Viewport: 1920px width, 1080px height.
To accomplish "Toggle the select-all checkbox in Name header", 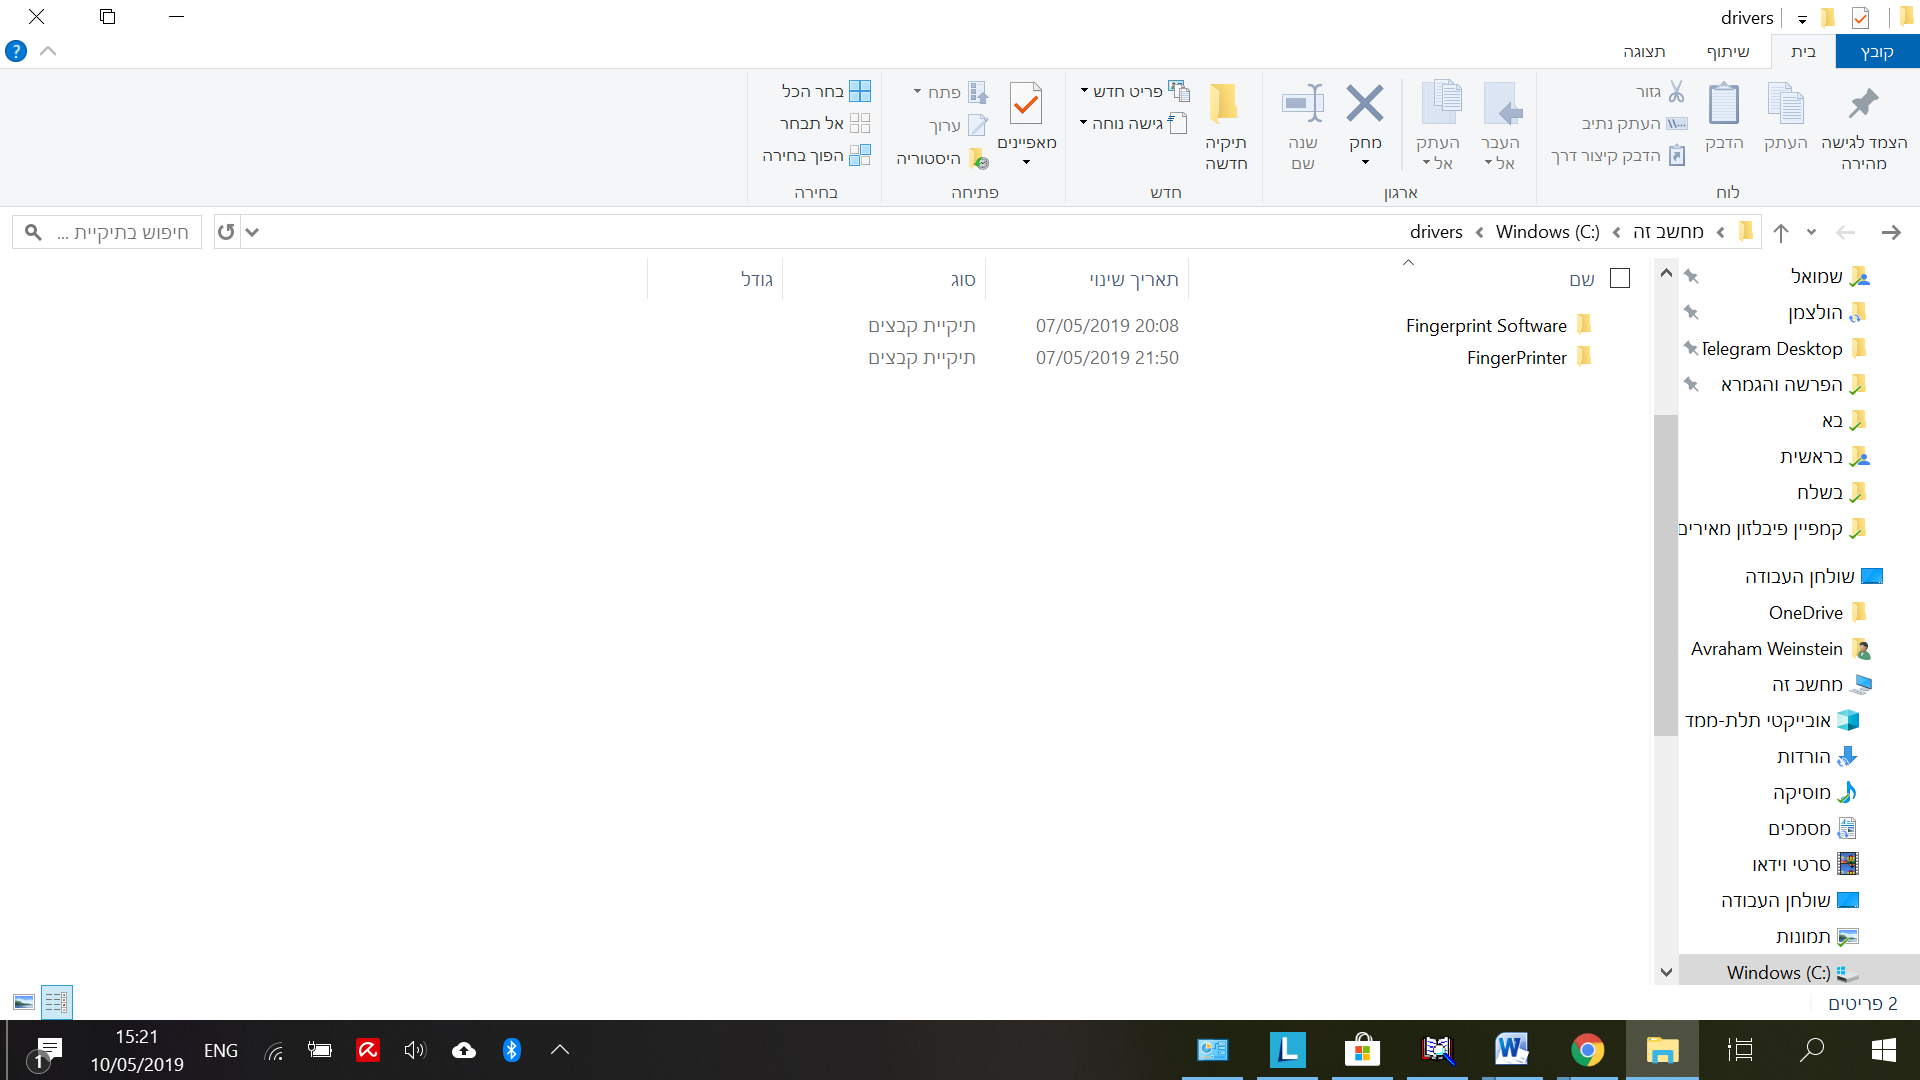I will point(1620,279).
